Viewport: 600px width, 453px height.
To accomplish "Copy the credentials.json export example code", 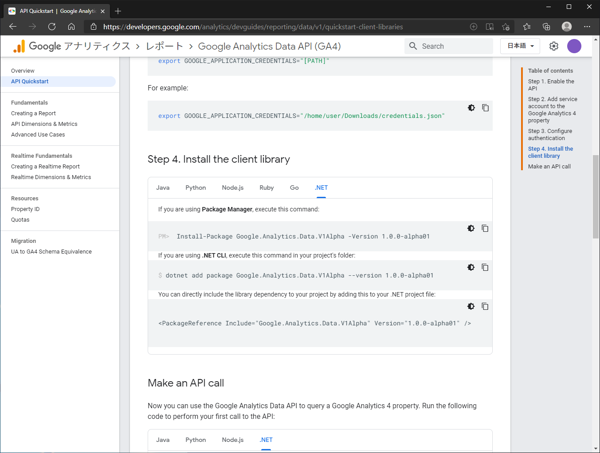I will point(485,108).
